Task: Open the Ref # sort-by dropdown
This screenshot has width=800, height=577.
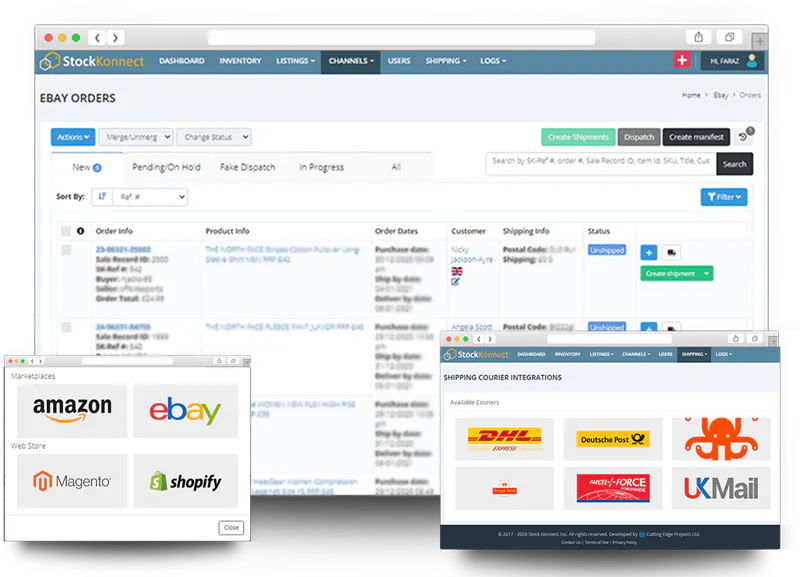Action: [151, 196]
